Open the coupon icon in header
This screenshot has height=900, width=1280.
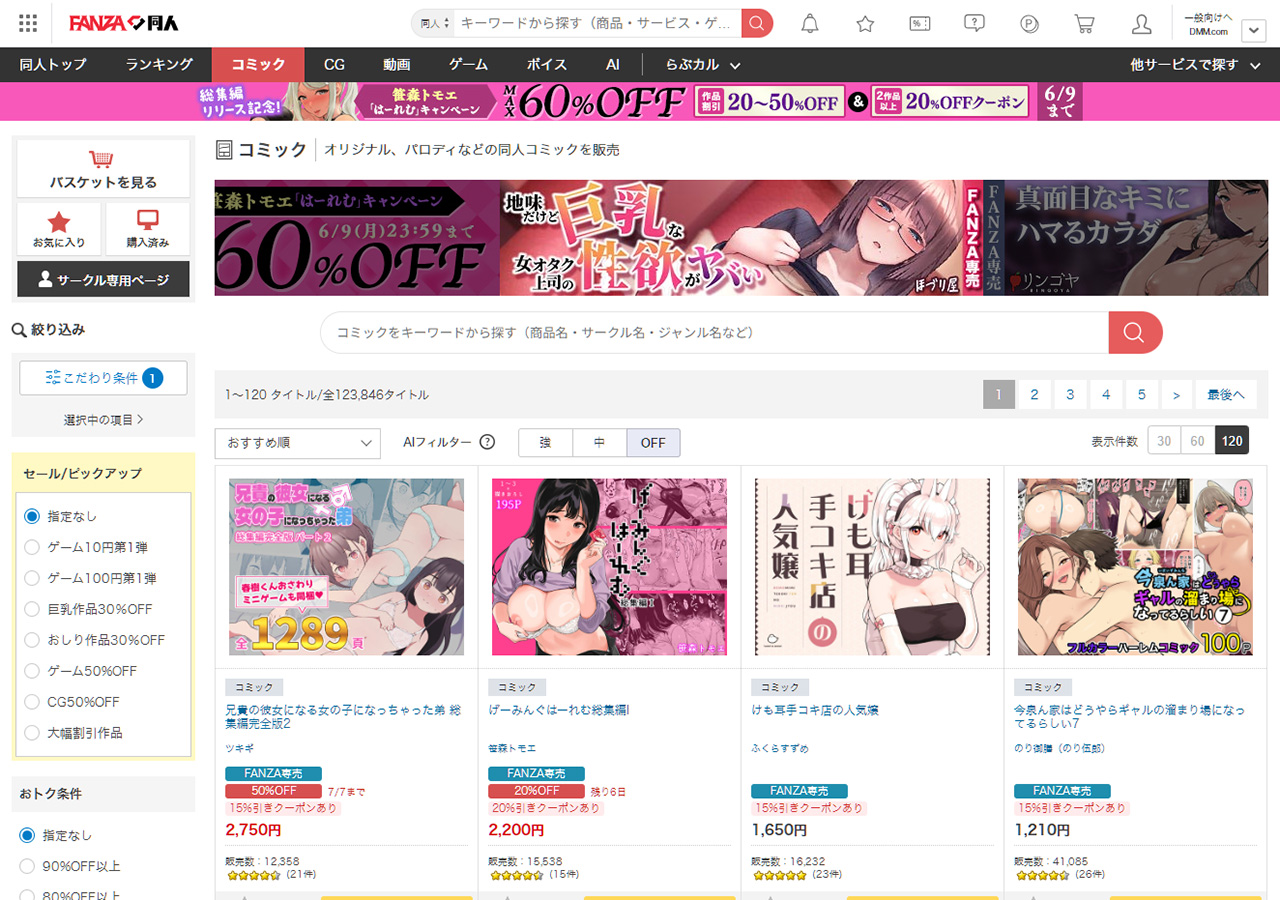[x=920, y=24]
